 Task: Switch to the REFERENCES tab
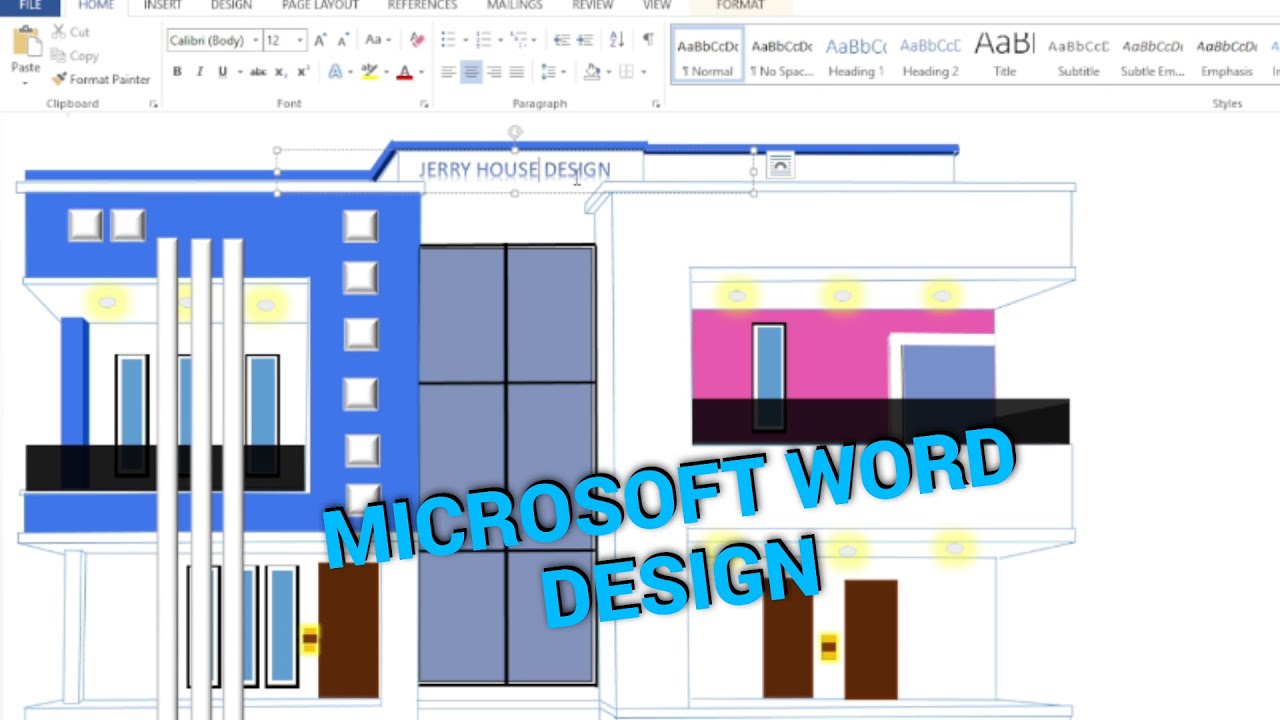click(422, 6)
